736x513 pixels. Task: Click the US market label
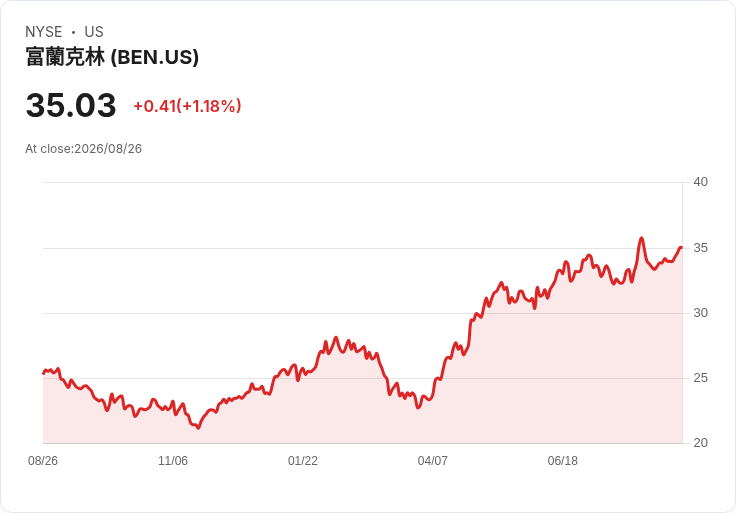click(94, 32)
